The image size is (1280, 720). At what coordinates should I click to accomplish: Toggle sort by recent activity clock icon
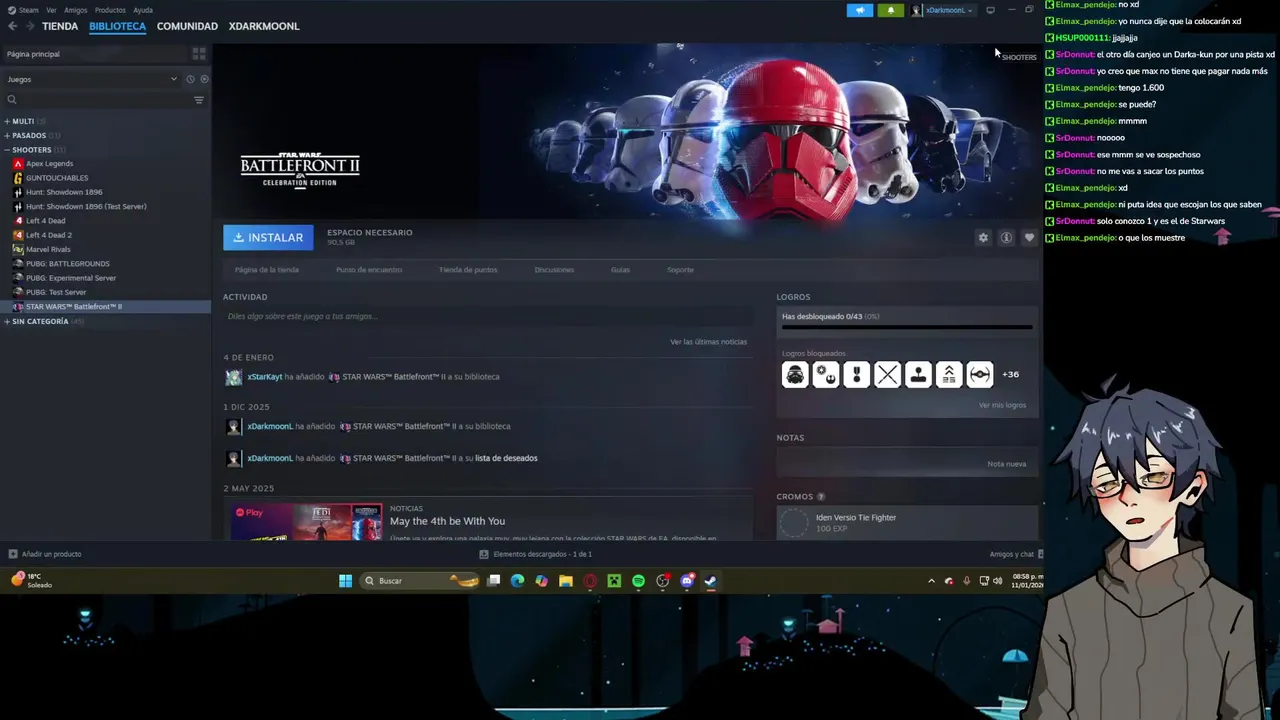pyautogui.click(x=190, y=79)
